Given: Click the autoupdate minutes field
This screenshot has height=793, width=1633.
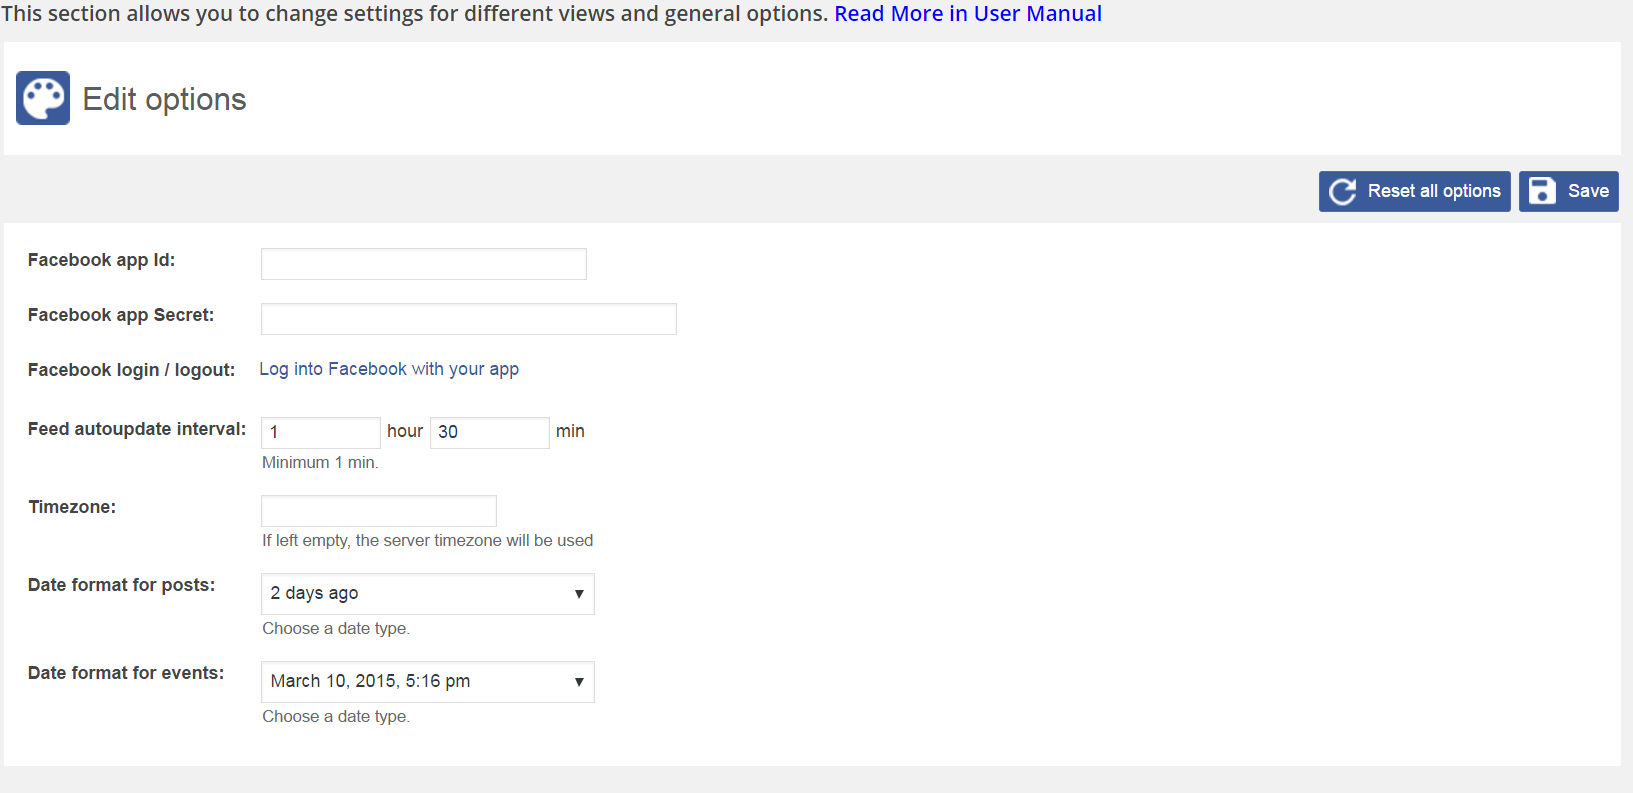Looking at the screenshot, I should (490, 432).
